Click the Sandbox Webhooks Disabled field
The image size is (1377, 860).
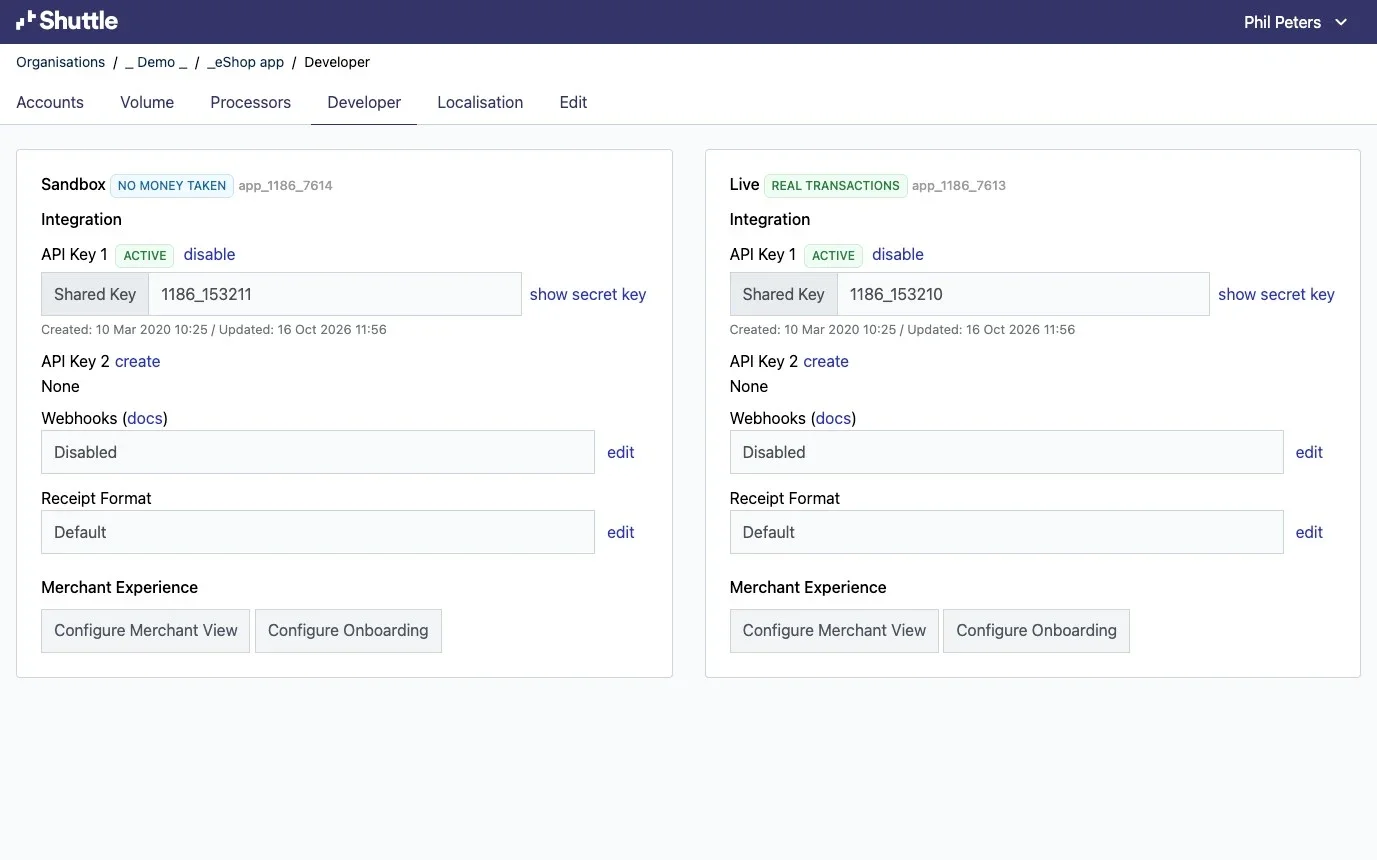318,452
